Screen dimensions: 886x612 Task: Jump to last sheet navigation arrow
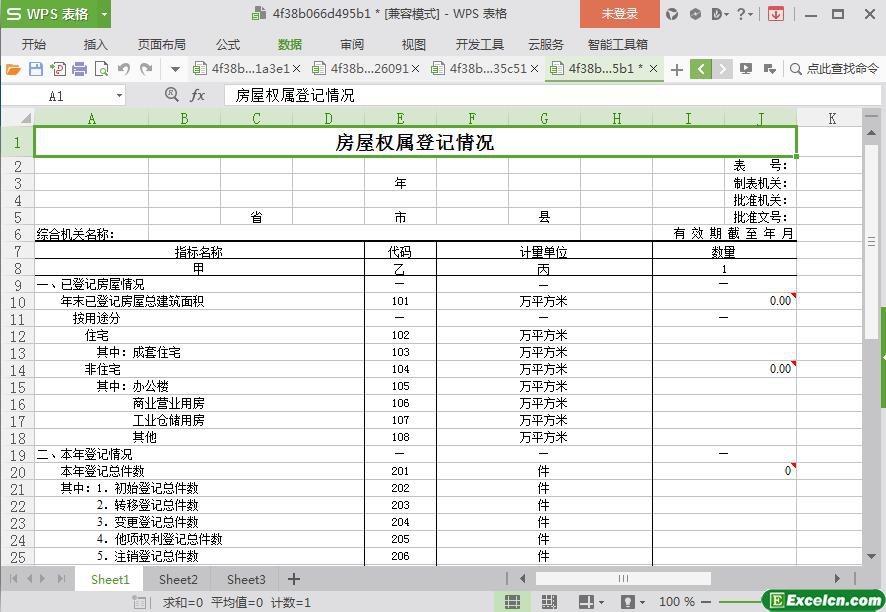click(x=61, y=579)
